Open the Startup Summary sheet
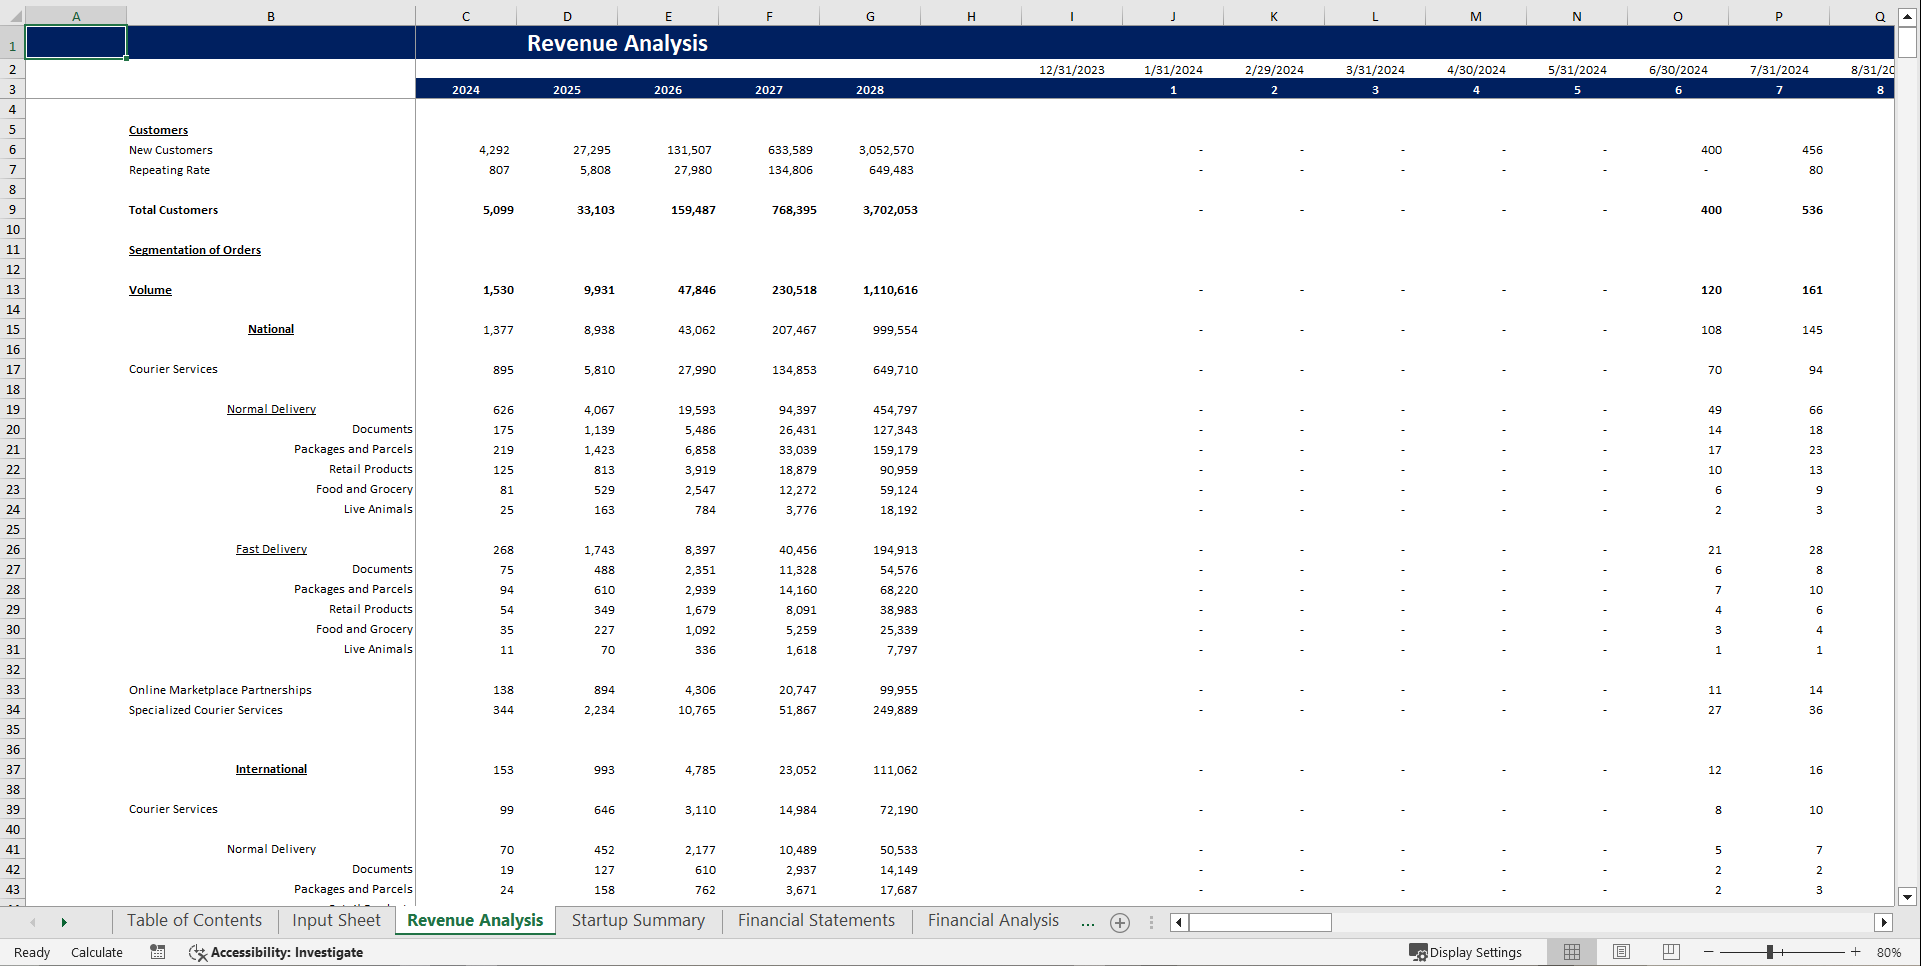Image resolution: width=1921 pixels, height=966 pixels. 637,920
